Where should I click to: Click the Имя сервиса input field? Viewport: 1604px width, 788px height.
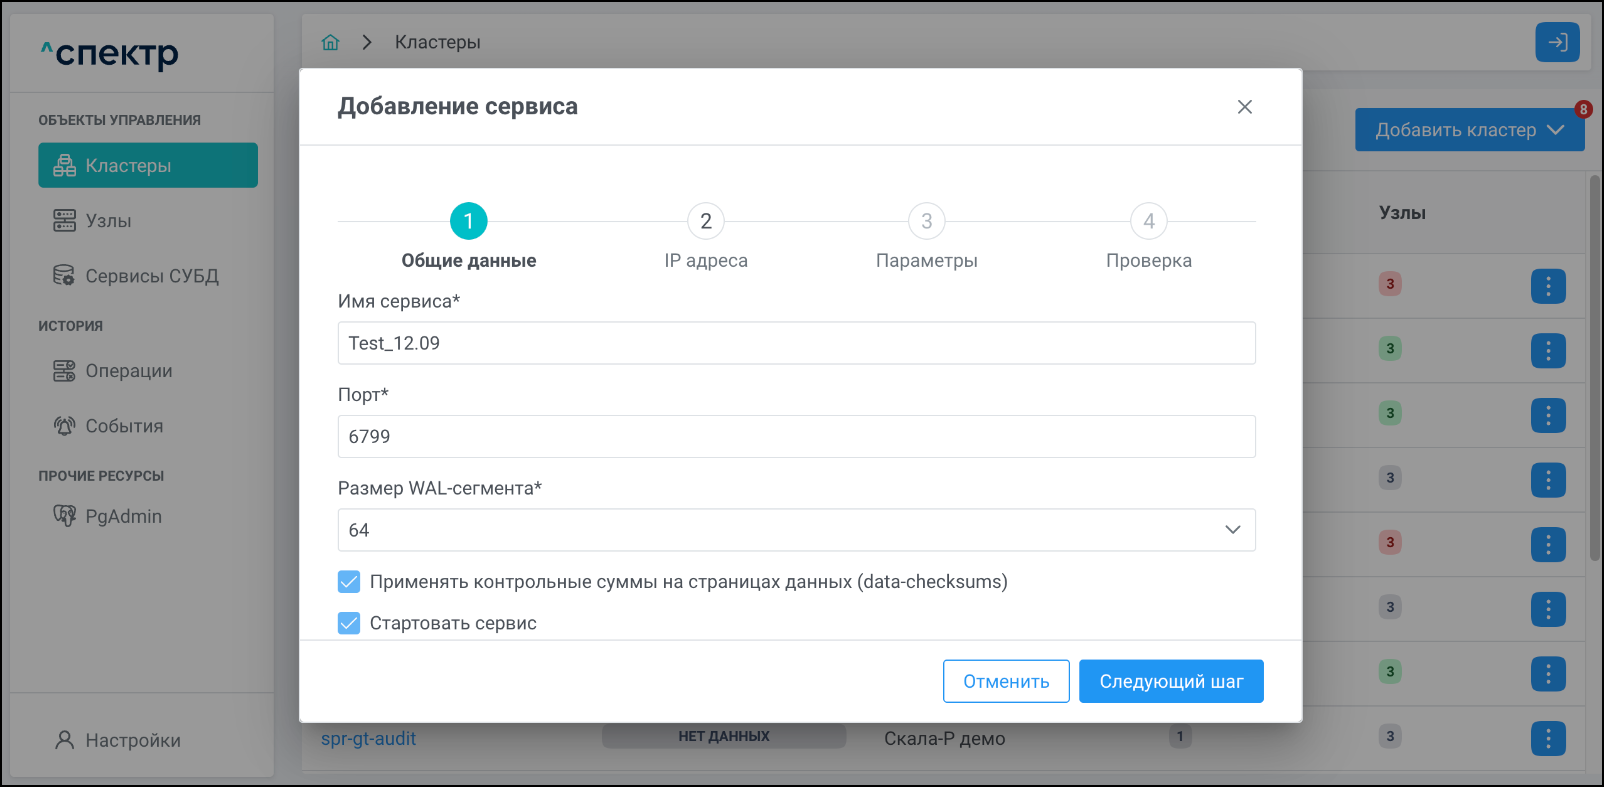[x=796, y=343]
